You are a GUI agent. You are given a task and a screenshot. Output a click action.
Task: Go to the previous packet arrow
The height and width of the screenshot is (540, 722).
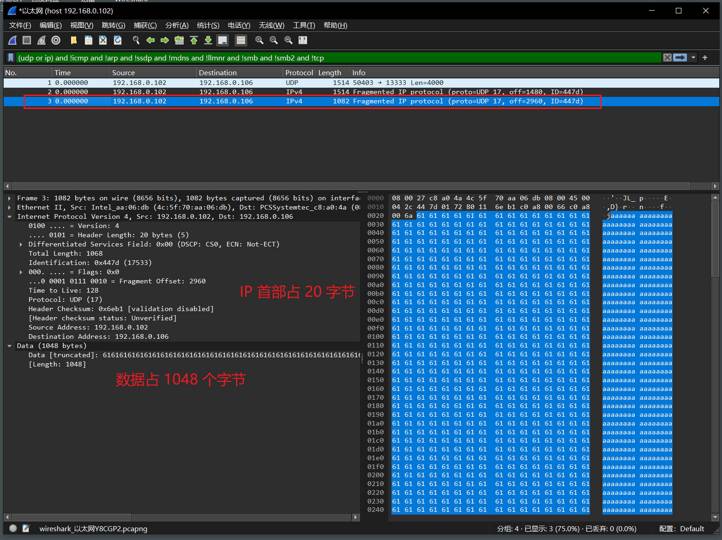(x=150, y=41)
